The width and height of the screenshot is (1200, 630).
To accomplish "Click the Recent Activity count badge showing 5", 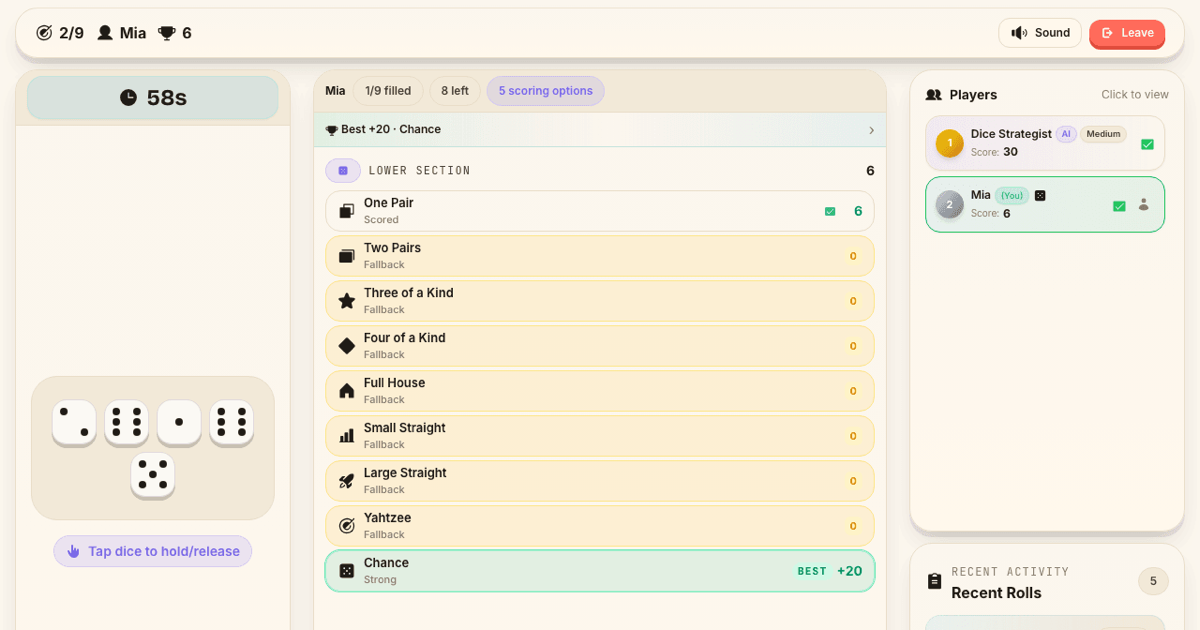I will click(1153, 581).
